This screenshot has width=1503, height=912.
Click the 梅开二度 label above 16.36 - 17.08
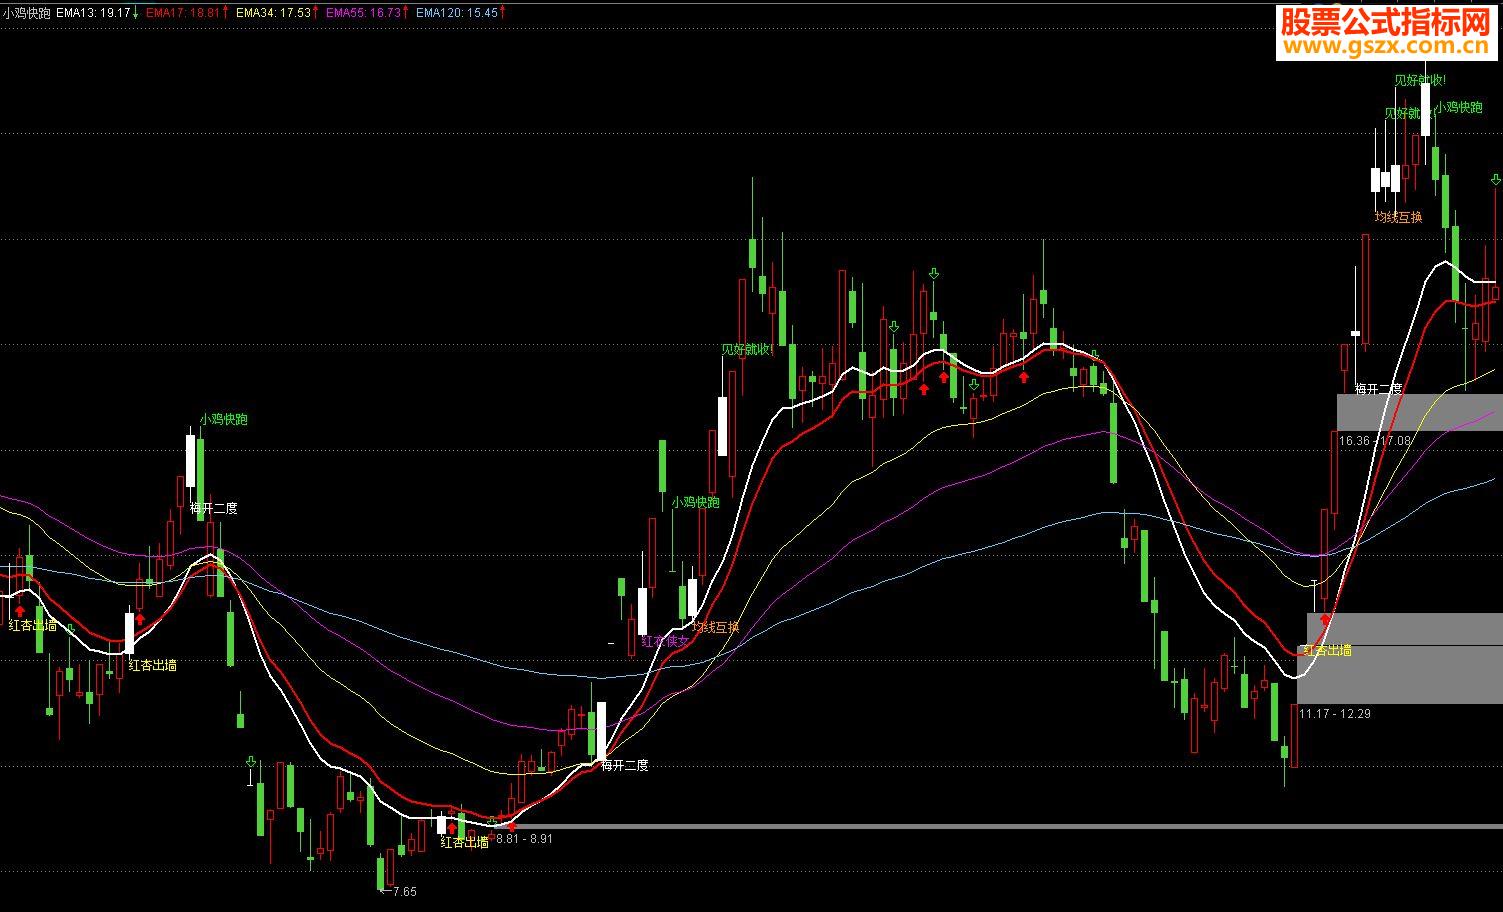click(x=1379, y=388)
